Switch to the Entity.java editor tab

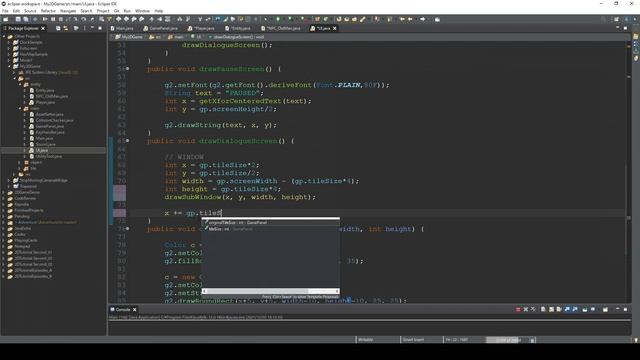tap(238, 29)
